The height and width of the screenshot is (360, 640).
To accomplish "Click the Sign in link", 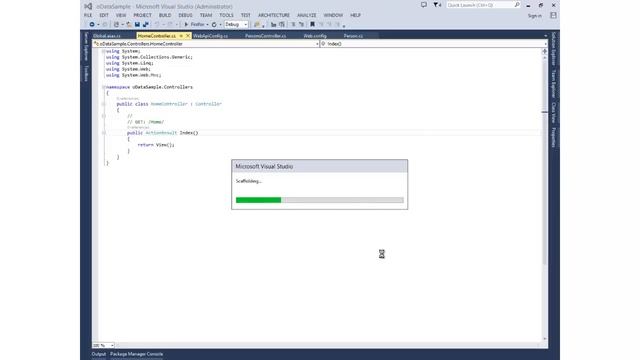I will 535,16.
